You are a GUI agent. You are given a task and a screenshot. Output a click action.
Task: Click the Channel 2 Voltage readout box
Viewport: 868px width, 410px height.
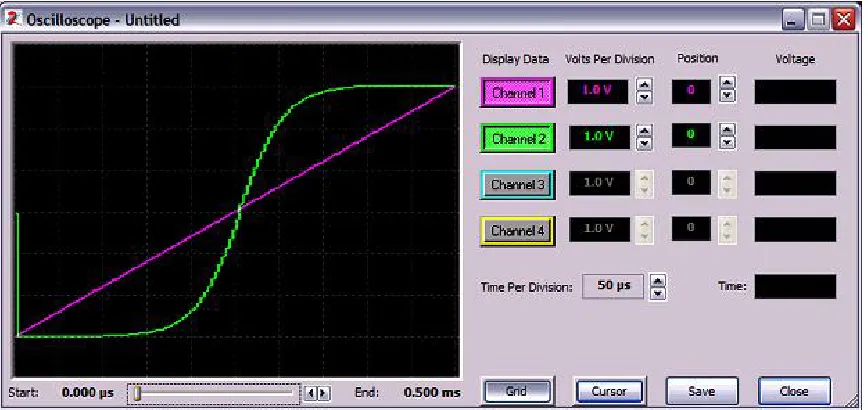795,138
